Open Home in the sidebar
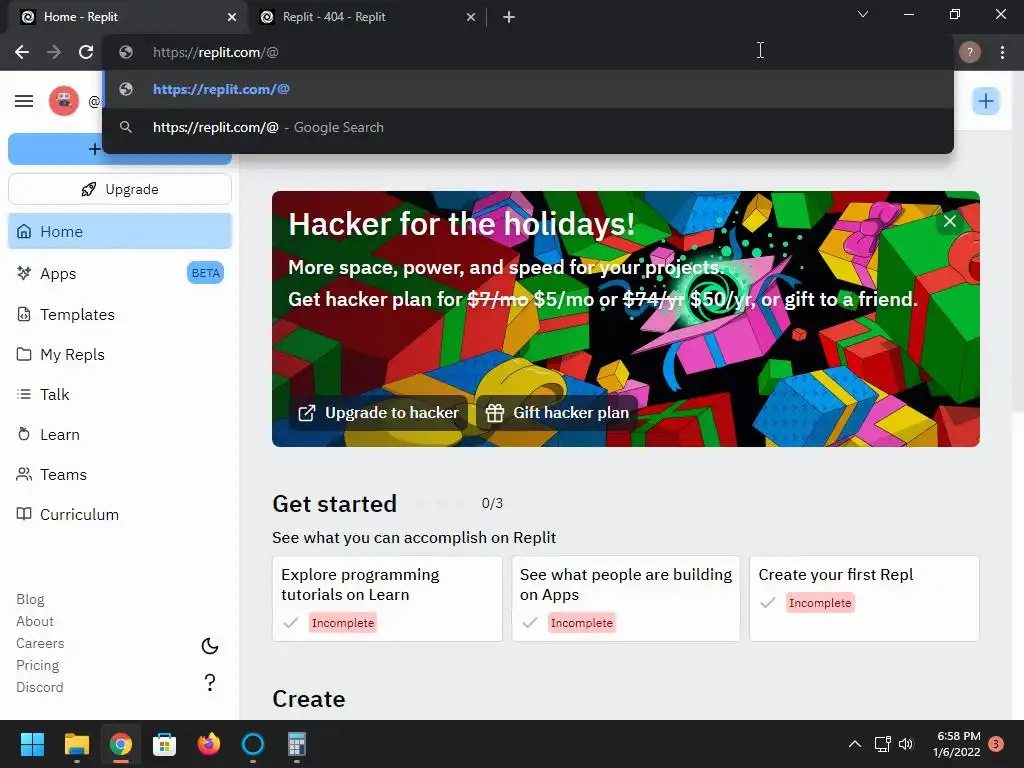 pos(120,231)
